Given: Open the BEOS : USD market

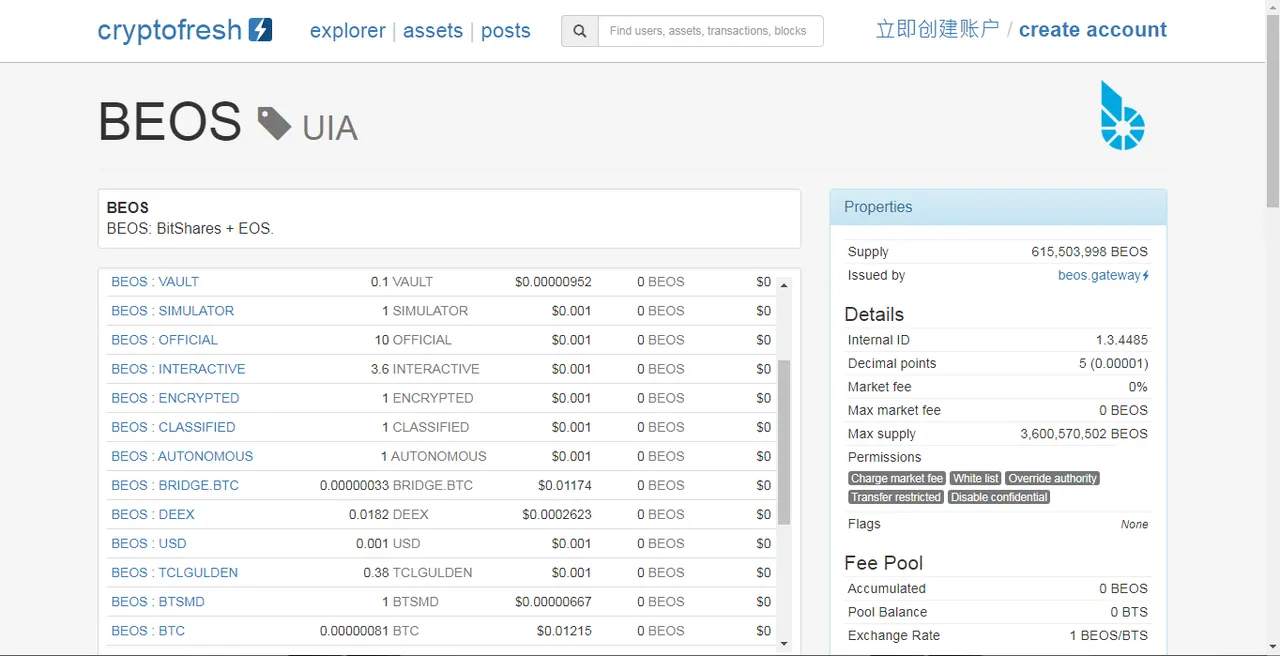Looking at the screenshot, I should [x=149, y=543].
